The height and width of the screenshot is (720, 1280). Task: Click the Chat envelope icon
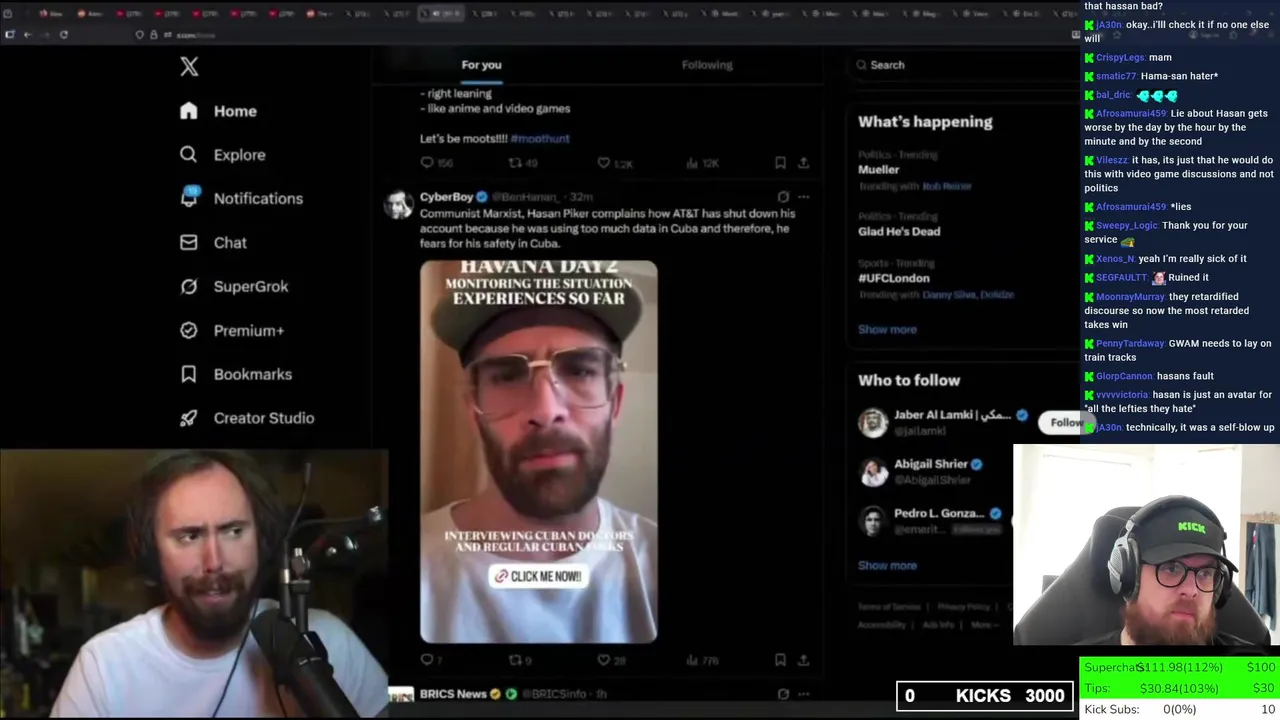click(189, 242)
